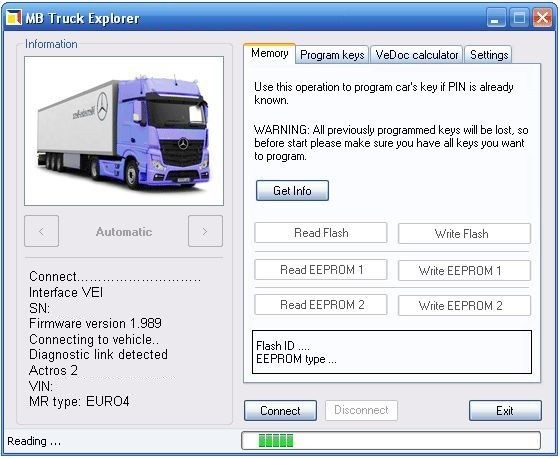Screen dimensions: 560x458
Task: Click the Connect button
Action: pyautogui.click(x=280, y=411)
